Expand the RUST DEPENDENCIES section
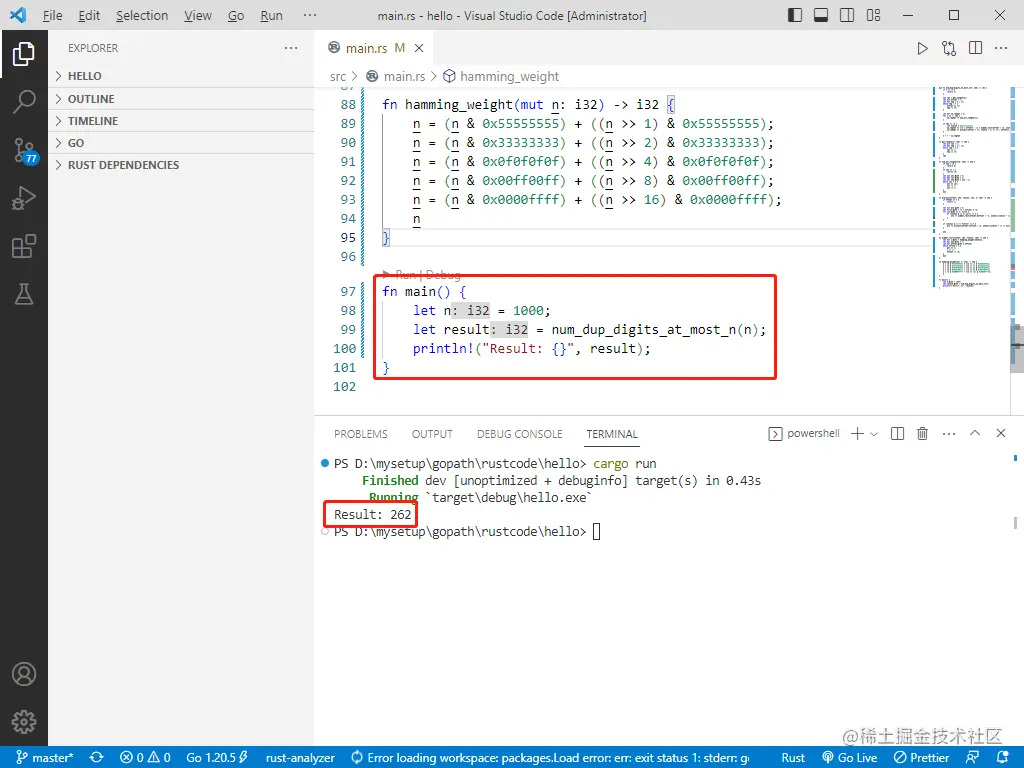1024x768 pixels. click(x=181, y=165)
